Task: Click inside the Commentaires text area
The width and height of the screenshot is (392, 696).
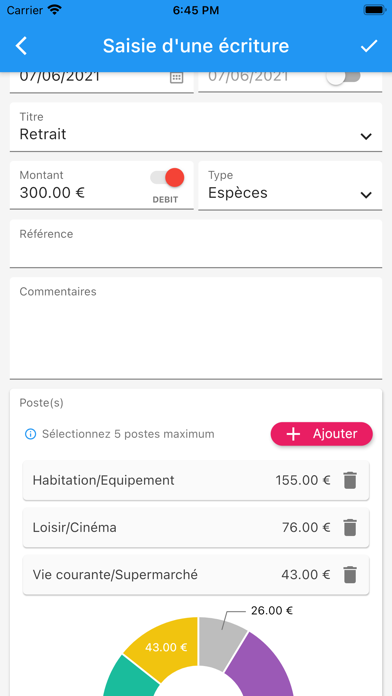Action: pyautogui.click(x=196, y=328)
